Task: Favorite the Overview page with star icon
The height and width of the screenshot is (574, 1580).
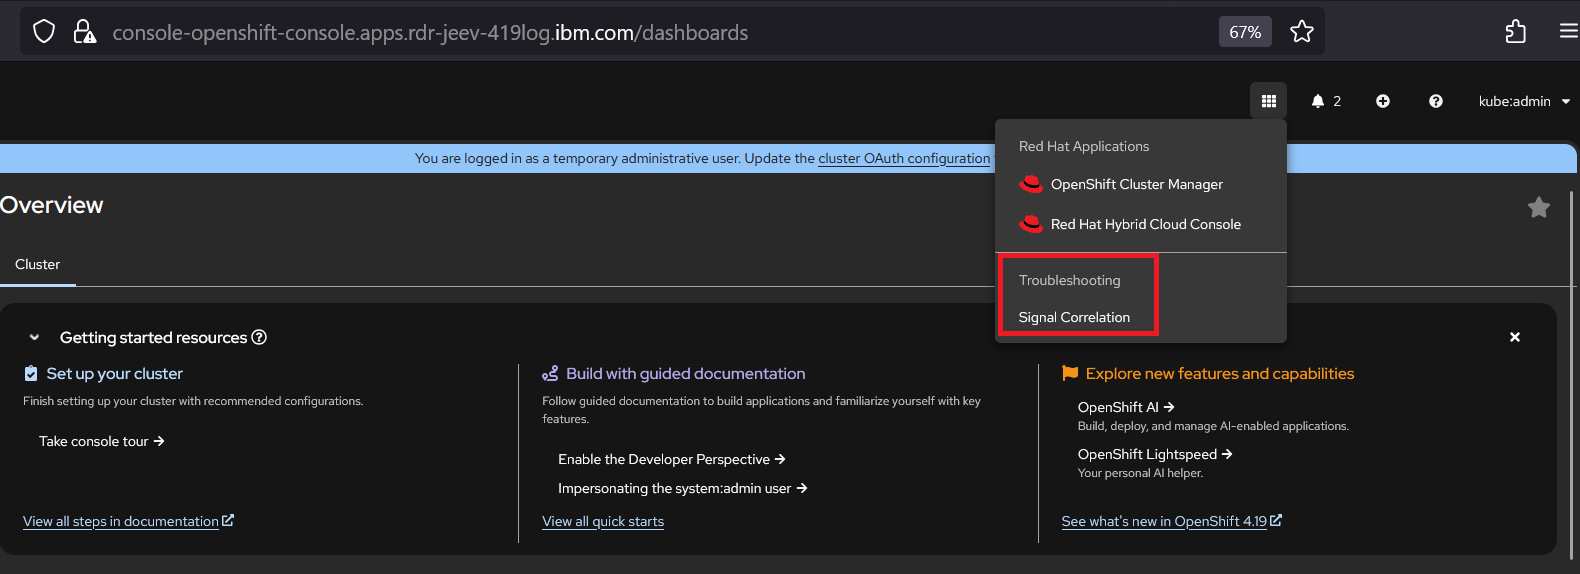Action: pos(1538,207)
